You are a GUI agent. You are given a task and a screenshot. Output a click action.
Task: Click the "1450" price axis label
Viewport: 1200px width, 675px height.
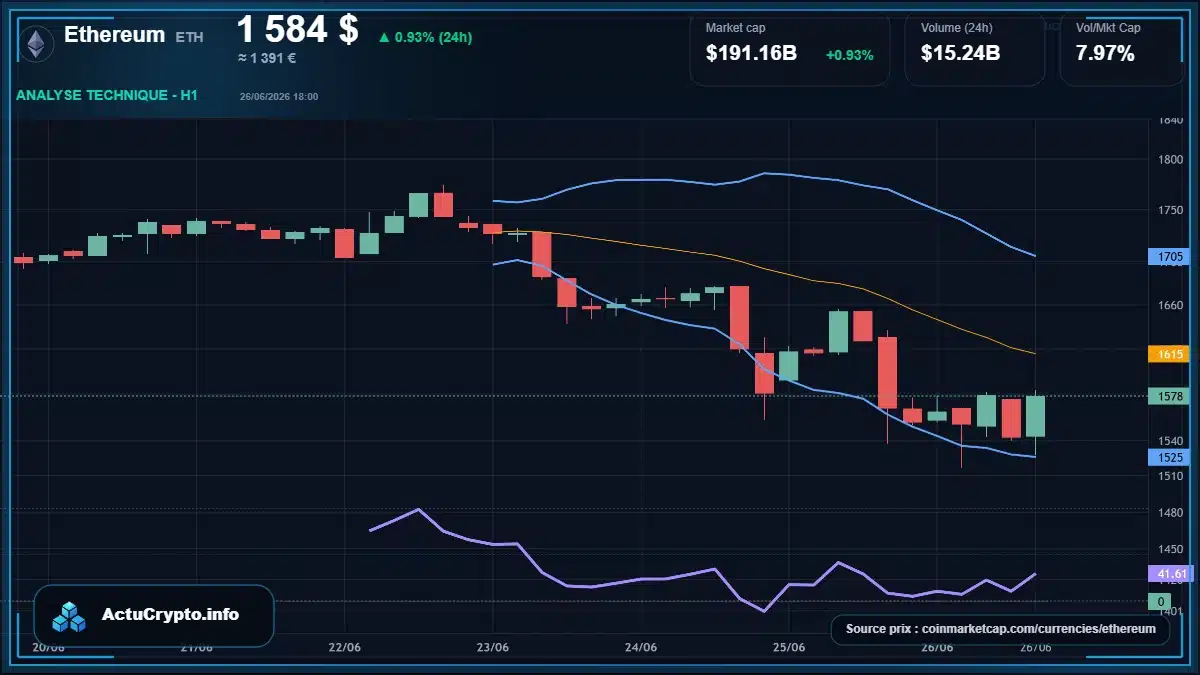pos(1170,549)
